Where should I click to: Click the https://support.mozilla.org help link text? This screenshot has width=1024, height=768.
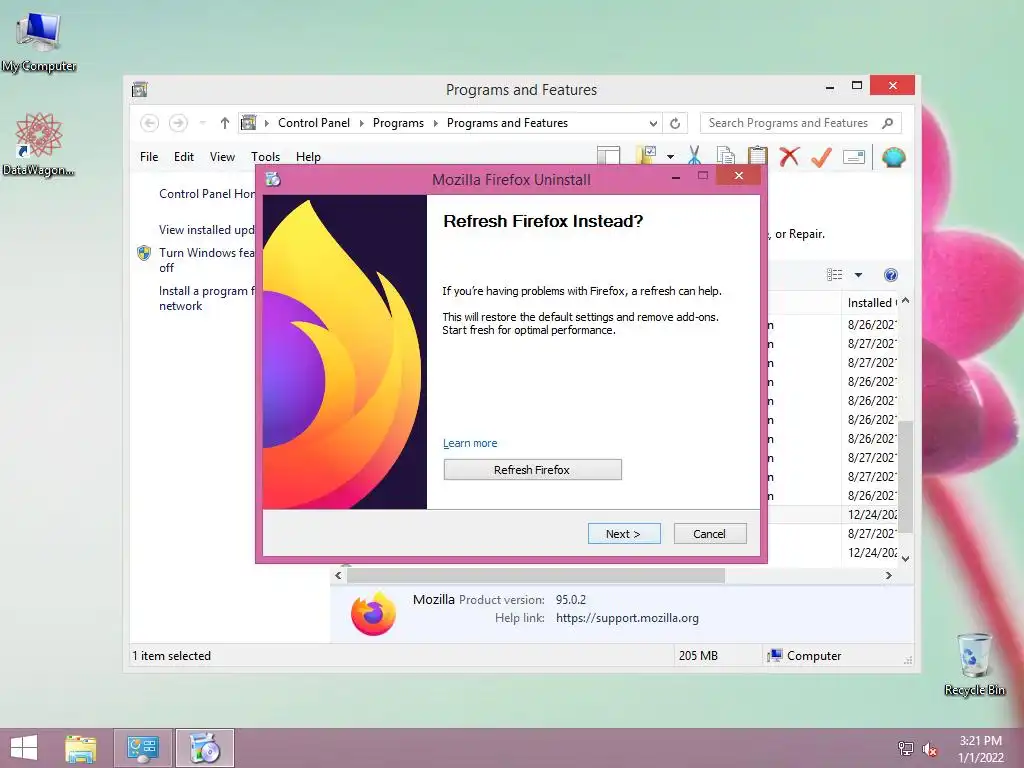tap(627, 618)
